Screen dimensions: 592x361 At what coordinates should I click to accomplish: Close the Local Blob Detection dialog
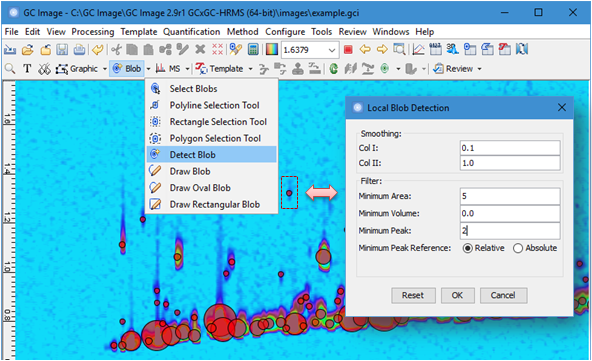562,108
